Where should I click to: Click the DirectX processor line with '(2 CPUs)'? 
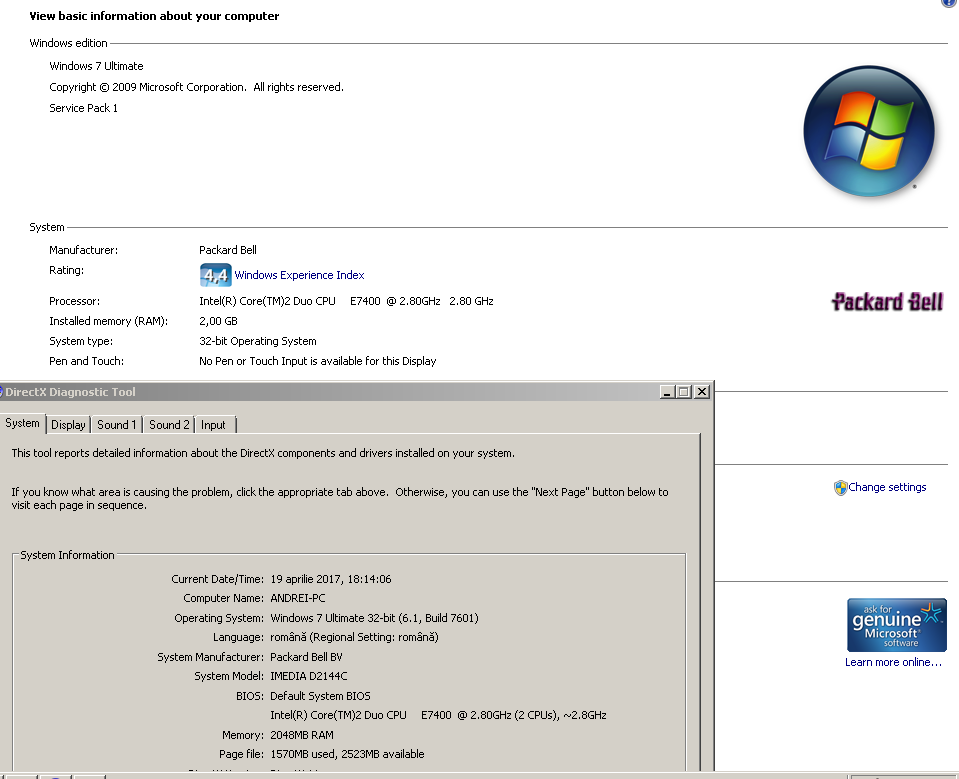pos(439,715)
